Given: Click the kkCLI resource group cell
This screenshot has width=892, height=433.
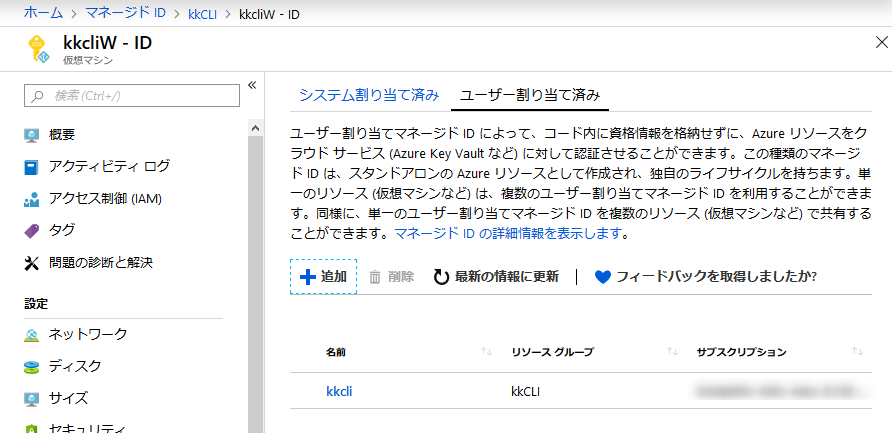Looking at the screenshot, I should point(526,391).
